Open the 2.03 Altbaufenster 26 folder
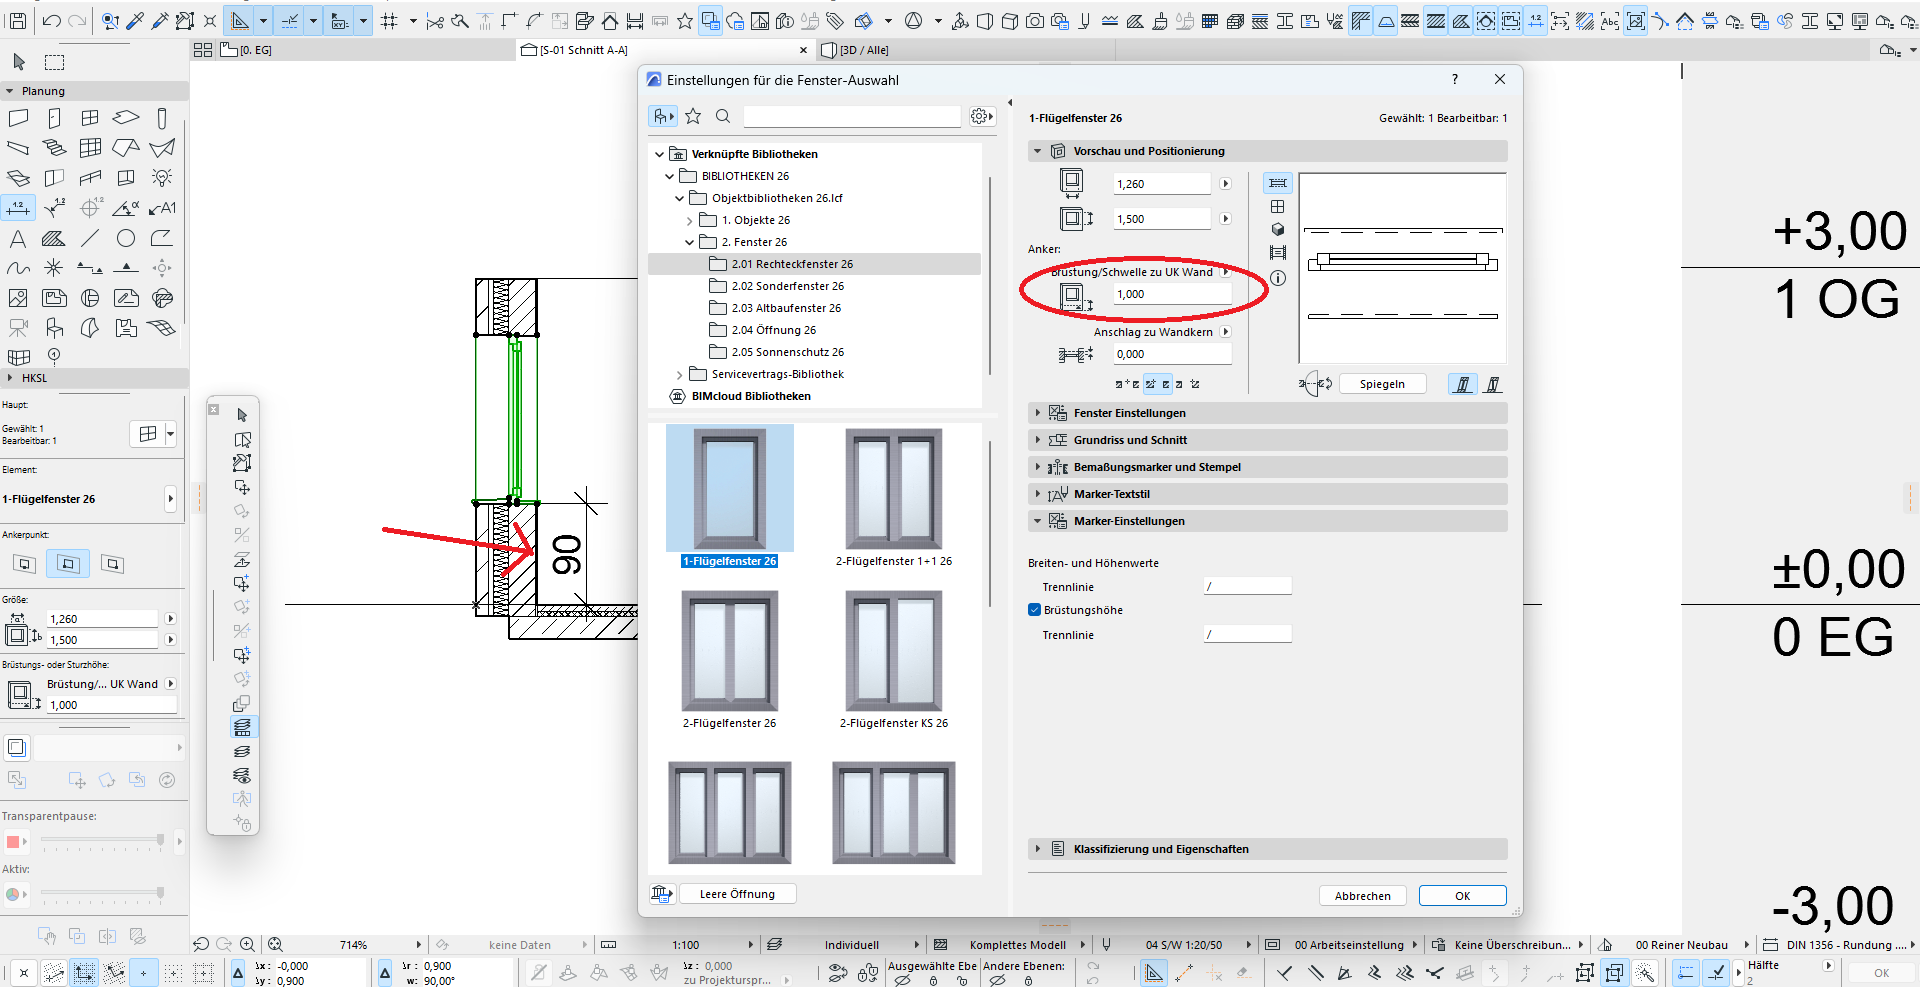 click(775, 308)
